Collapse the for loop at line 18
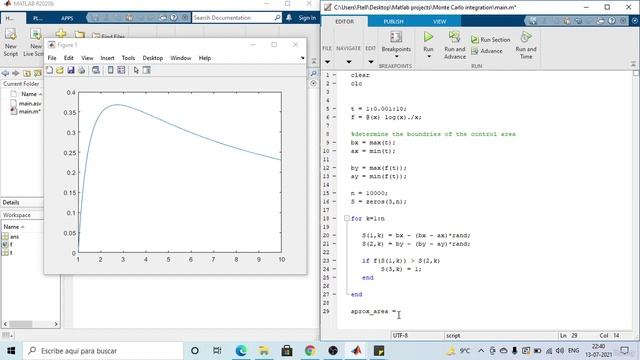 (x=347, y=218)
